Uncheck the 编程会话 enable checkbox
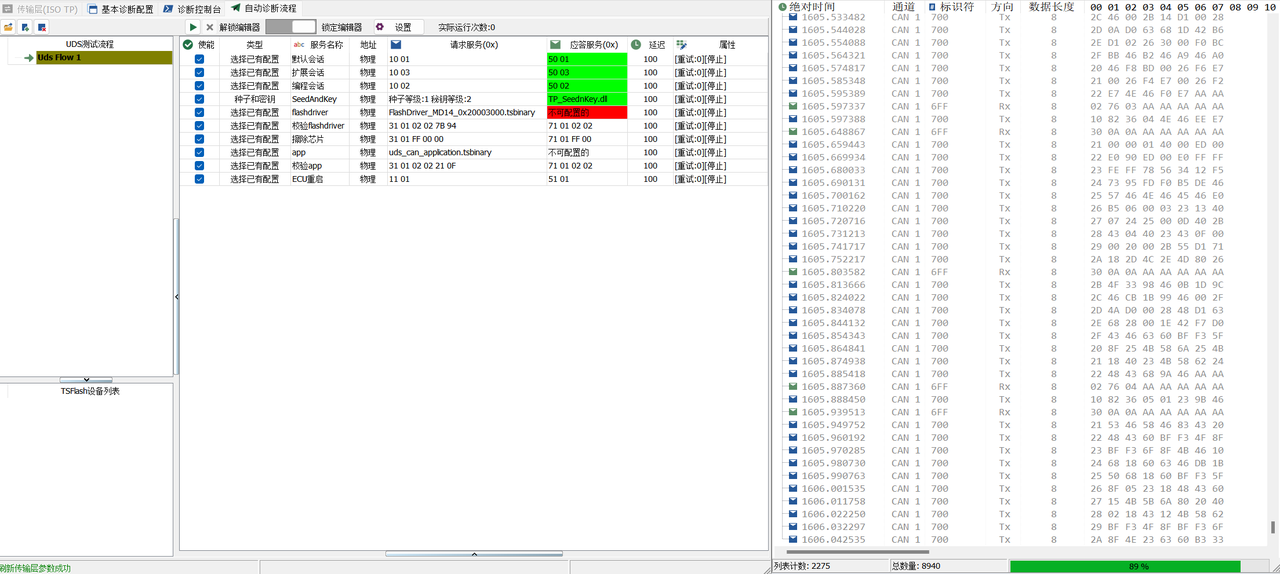The height and width of the screenshot is (574, 1280). (200, 86)
